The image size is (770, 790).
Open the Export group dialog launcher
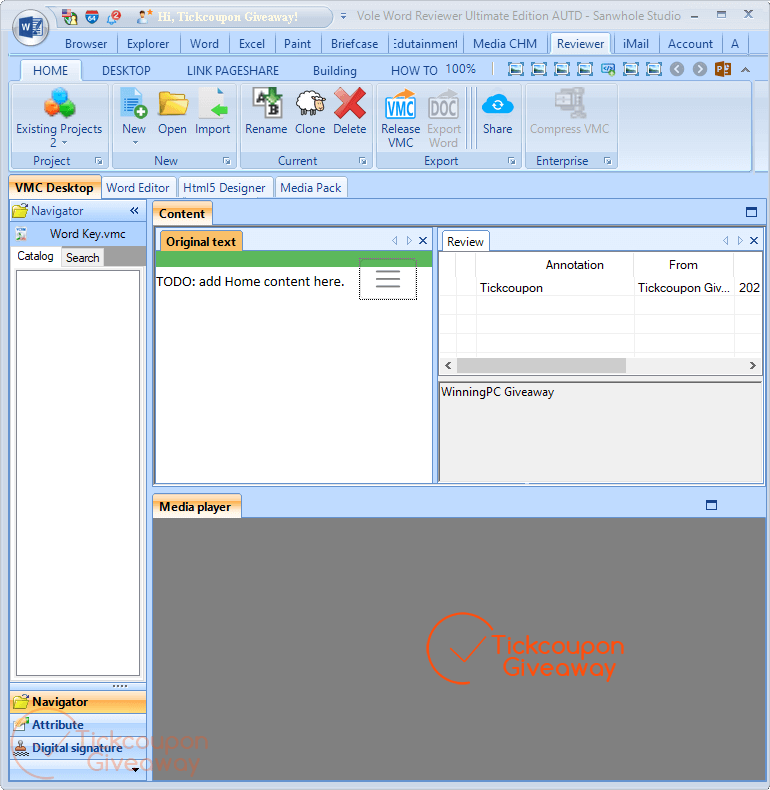[511, 161]
